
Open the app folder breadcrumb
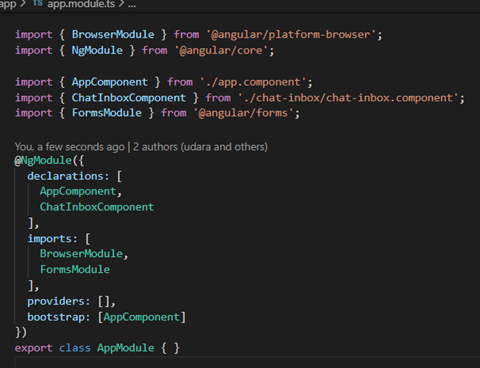pos(8,4)
